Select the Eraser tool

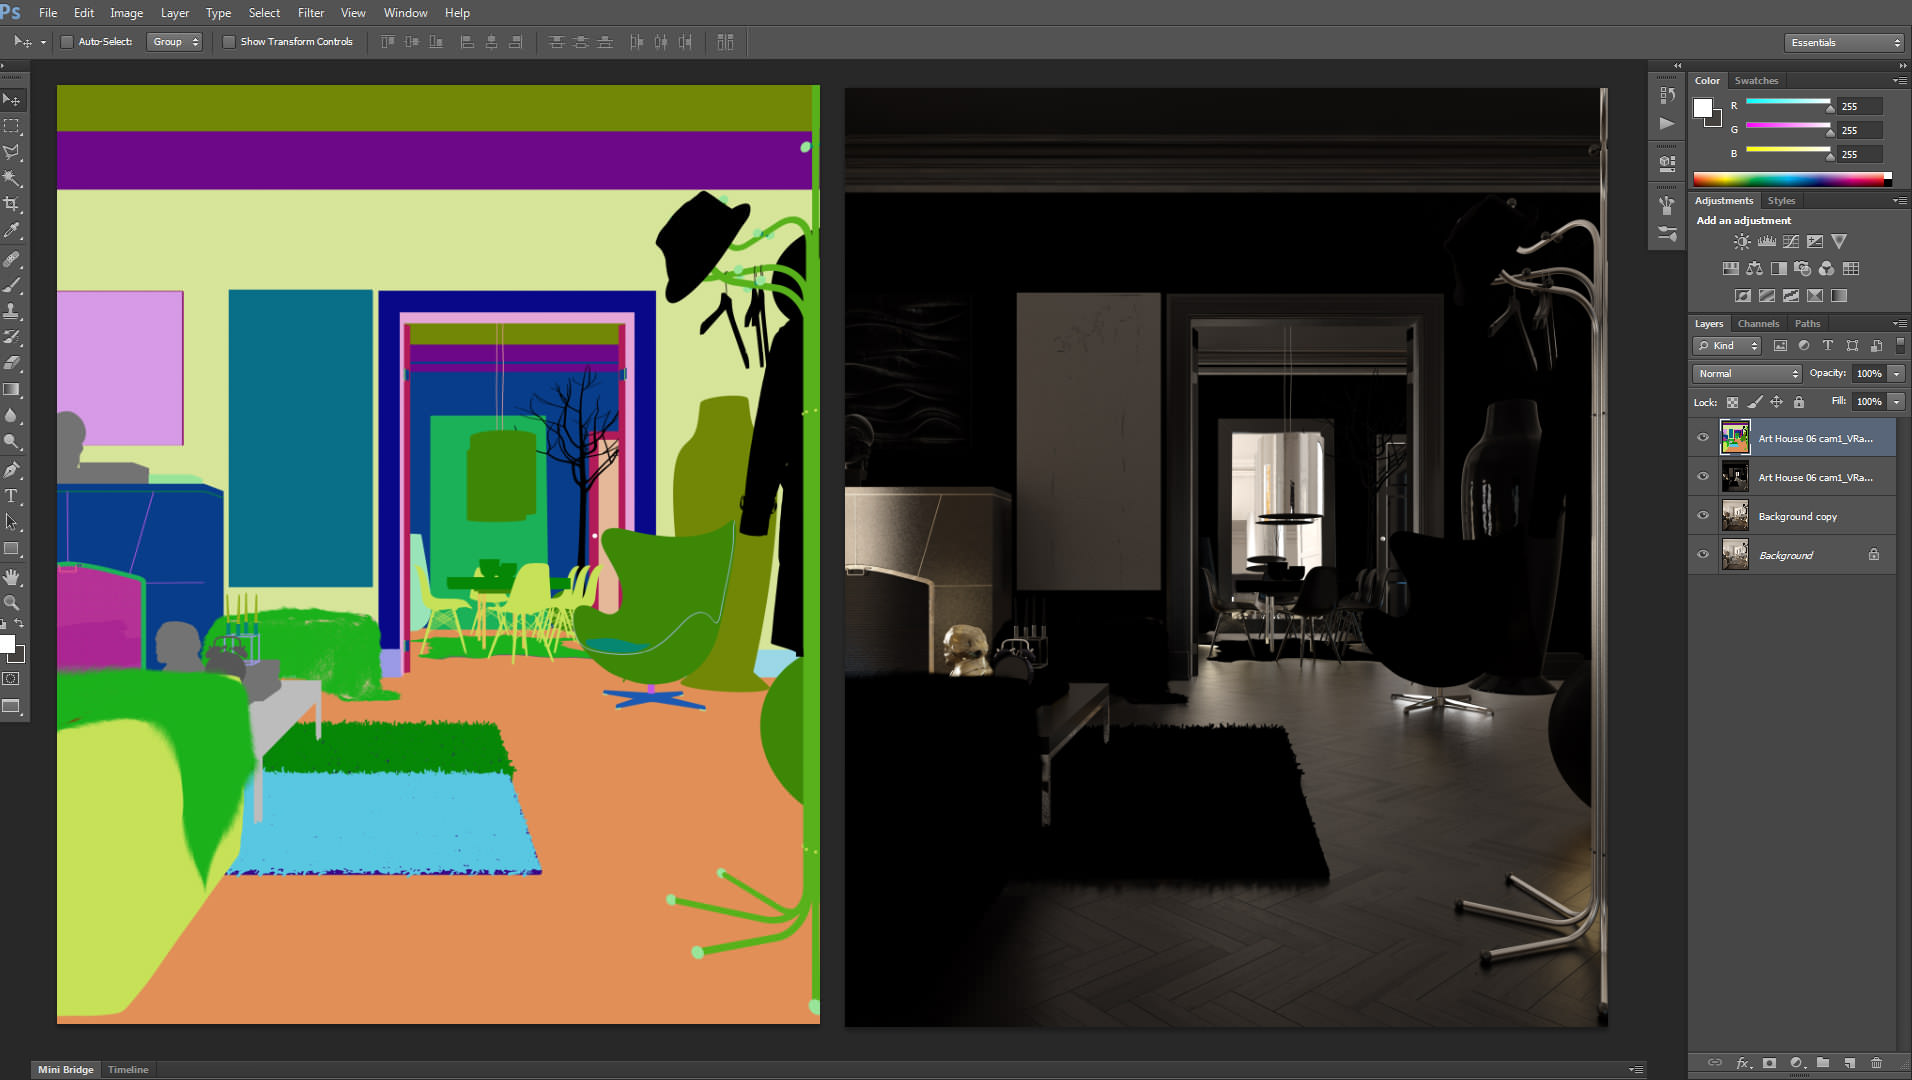(12, 363)
